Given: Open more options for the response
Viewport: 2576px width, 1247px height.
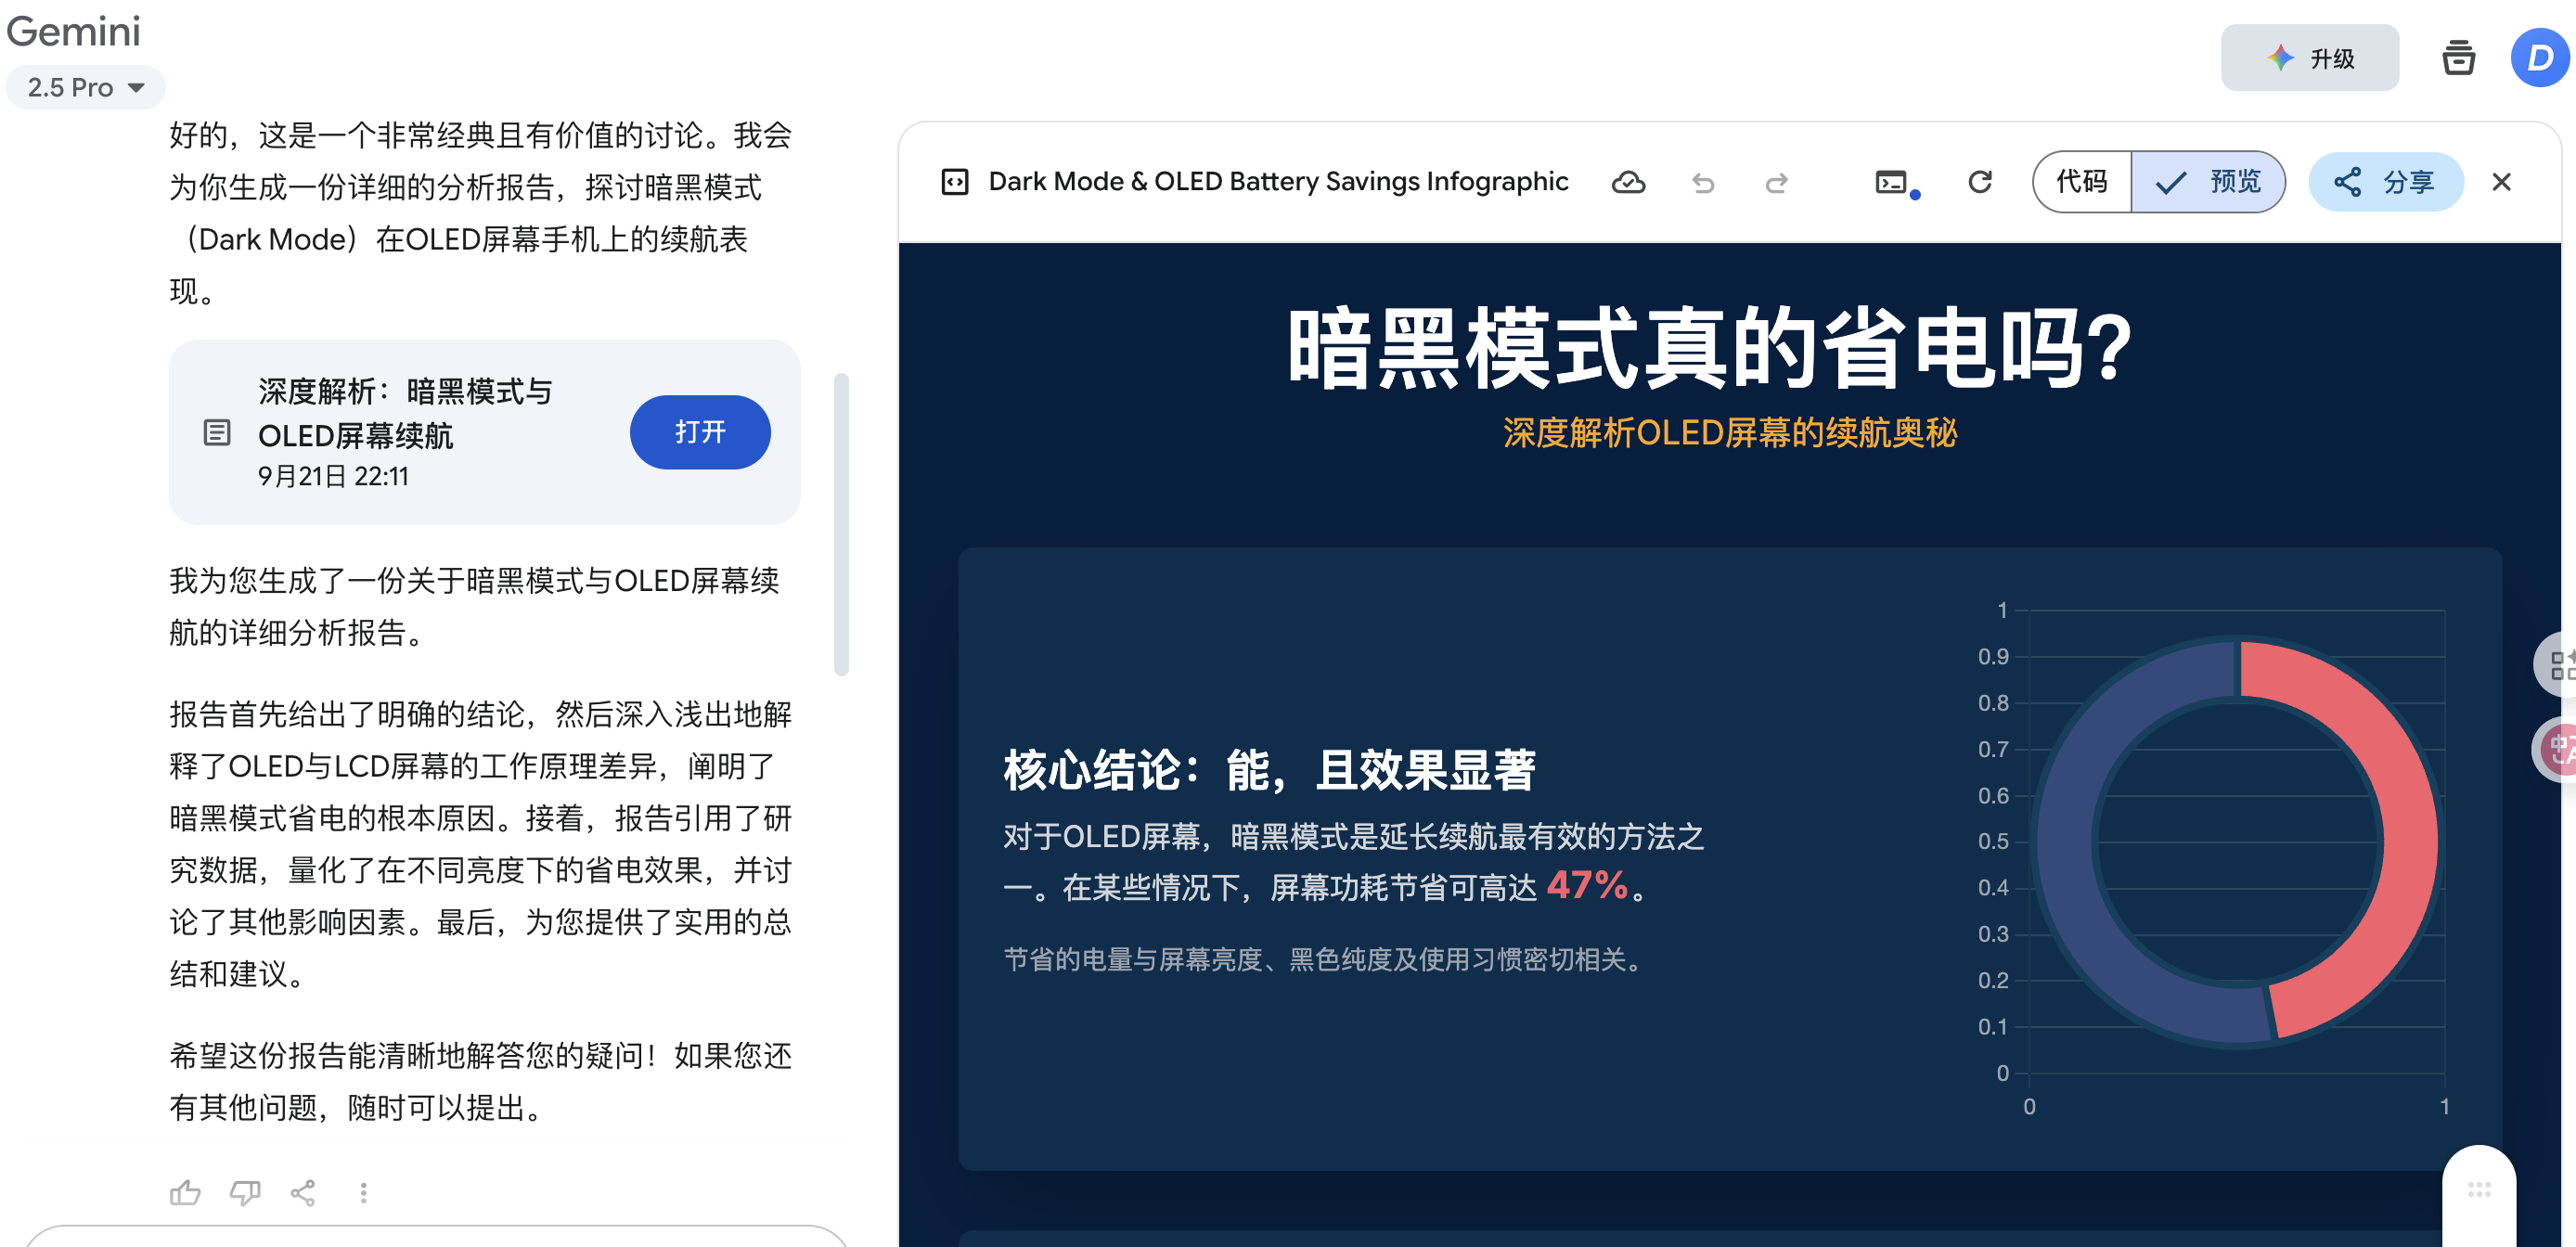Looking at the screenshot, I should [x=364, y=1192].
